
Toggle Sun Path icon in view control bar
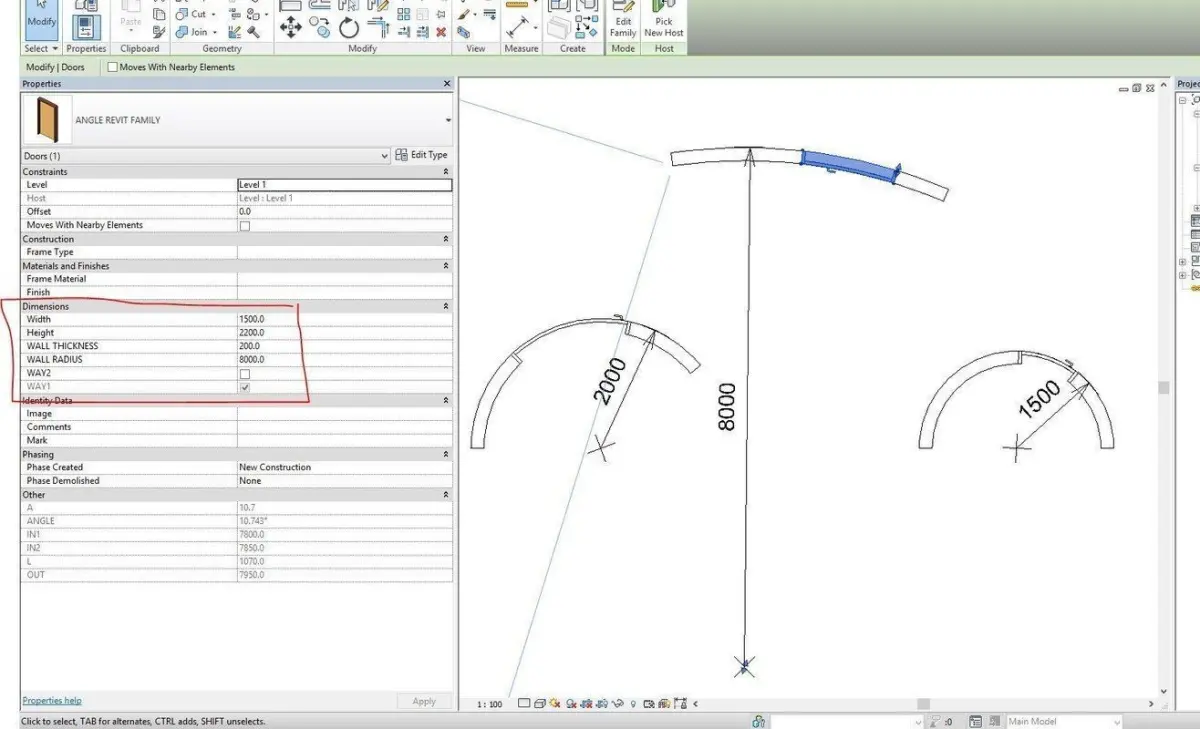pos(555,703)
